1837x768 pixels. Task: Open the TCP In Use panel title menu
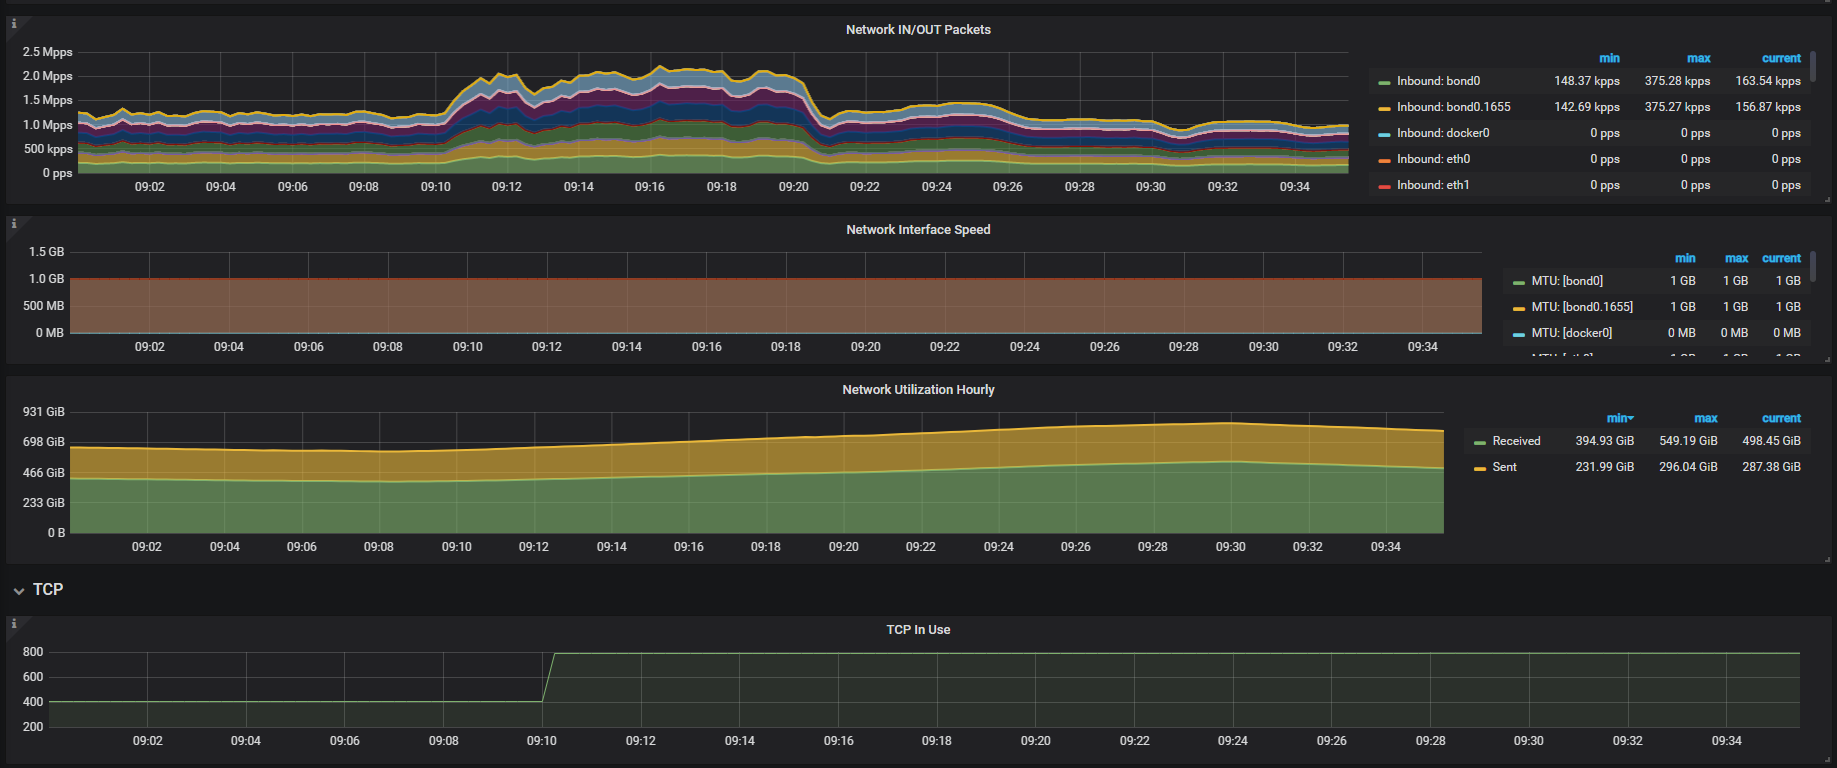point(918,630)
